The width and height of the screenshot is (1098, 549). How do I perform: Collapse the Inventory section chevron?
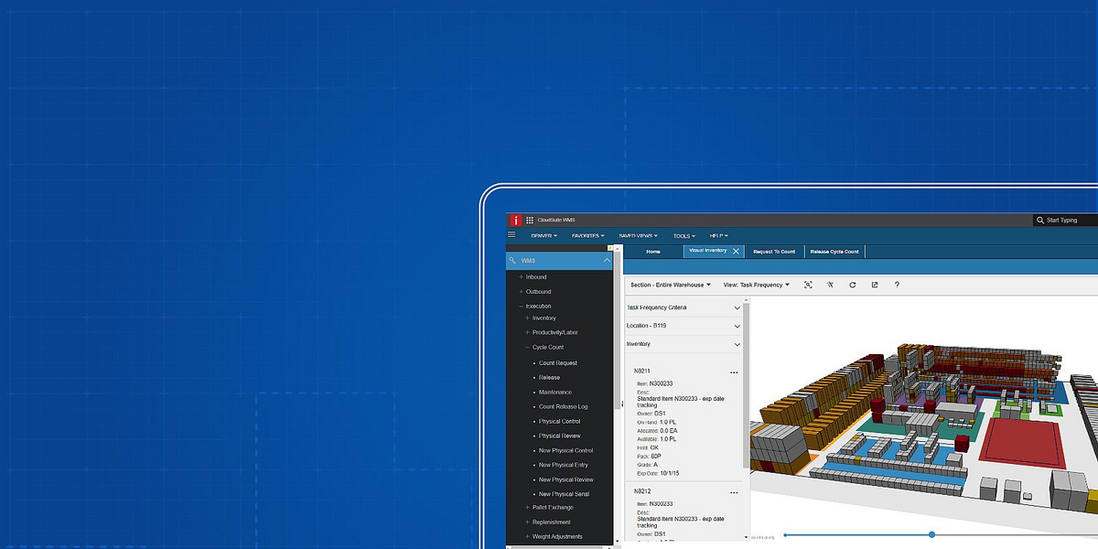tap(737, 345)
